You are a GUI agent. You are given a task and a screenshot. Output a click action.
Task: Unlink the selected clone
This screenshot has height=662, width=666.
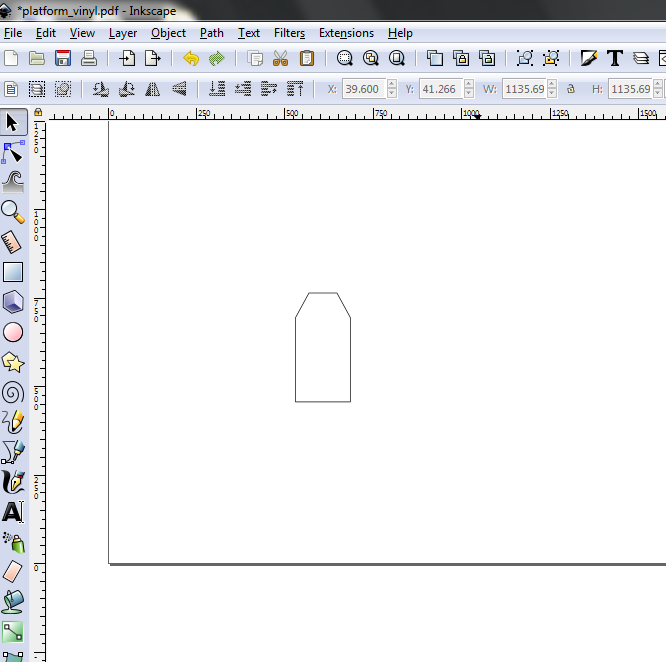[x=487, y=58]
